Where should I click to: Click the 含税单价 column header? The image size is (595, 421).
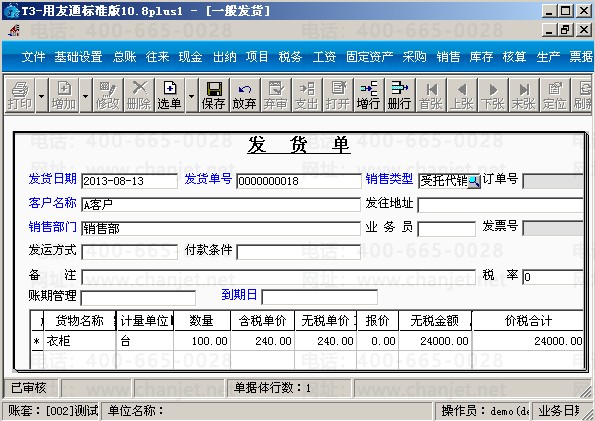(x=263, y=321)
